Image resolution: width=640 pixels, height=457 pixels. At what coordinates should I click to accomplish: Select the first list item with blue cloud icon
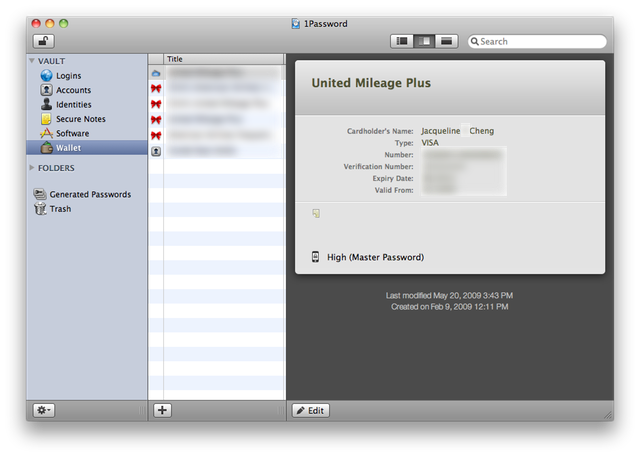216,73
